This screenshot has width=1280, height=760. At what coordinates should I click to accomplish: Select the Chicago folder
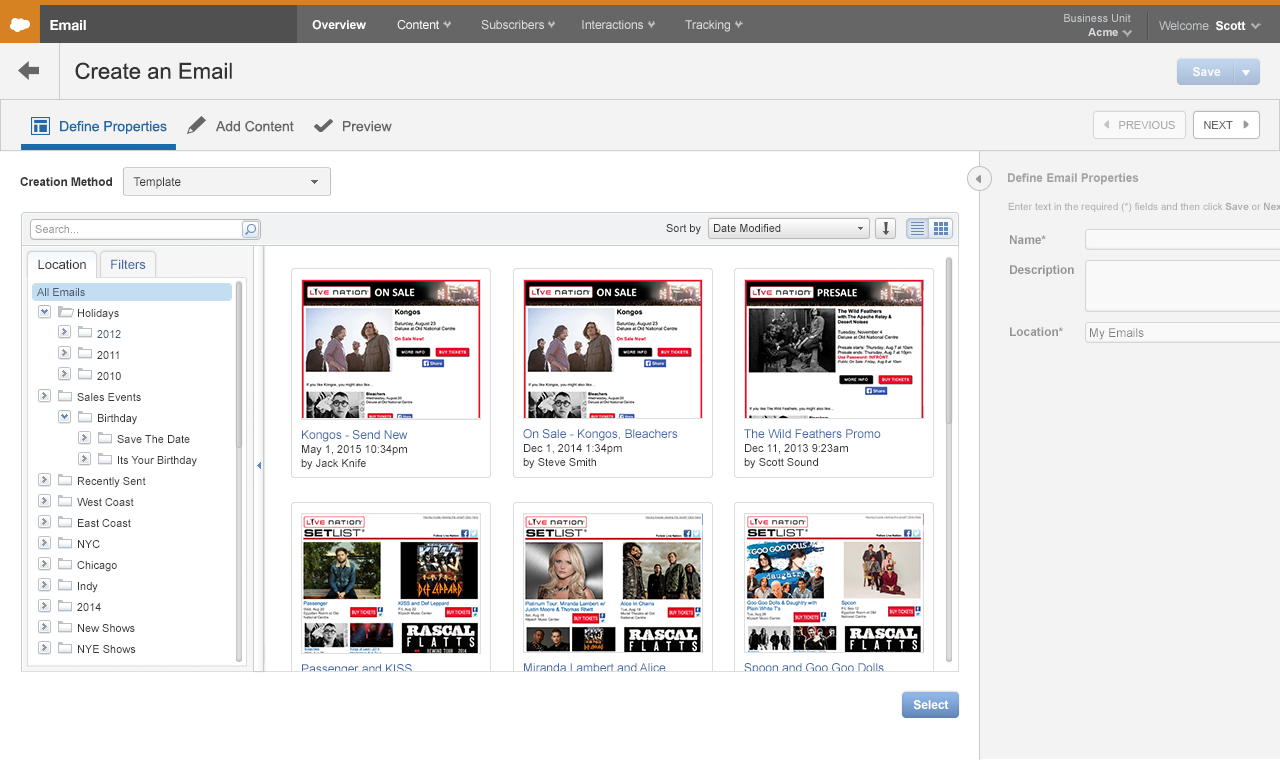tap(97, 565)
